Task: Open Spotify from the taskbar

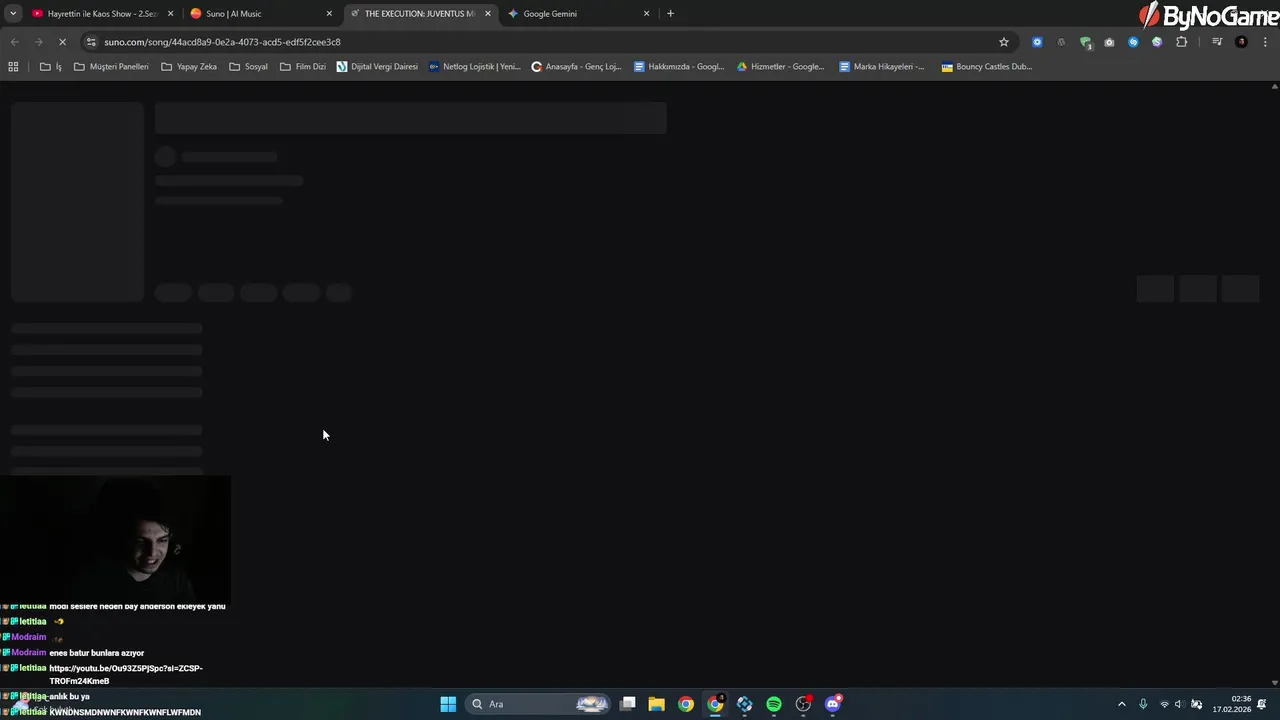Action: (x=774, y=704)
